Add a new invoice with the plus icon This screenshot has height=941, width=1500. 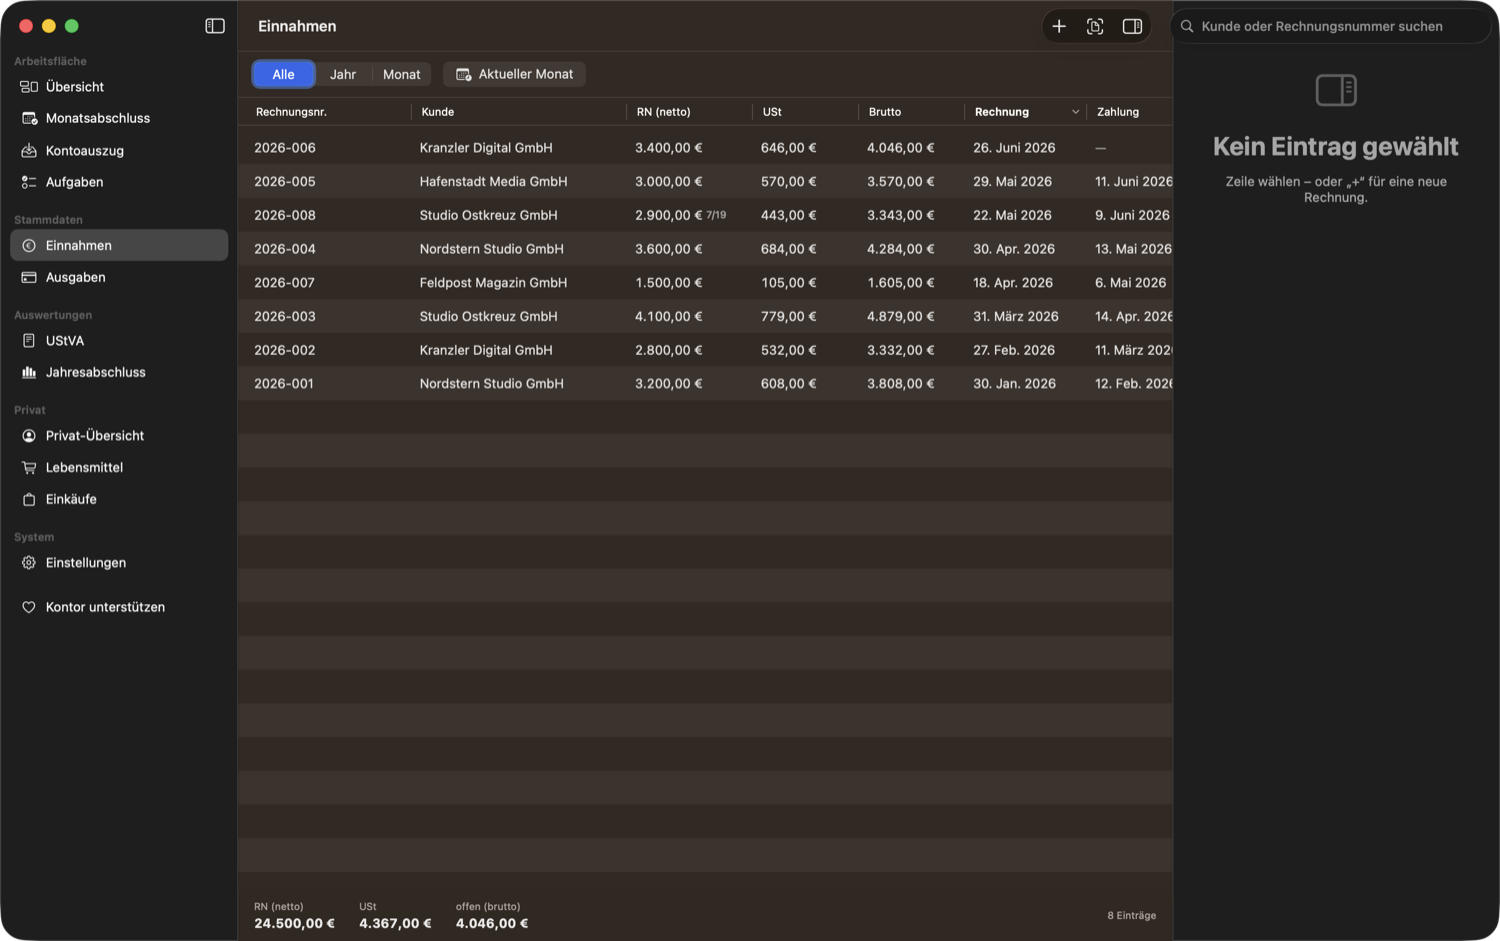[1059, 26]
